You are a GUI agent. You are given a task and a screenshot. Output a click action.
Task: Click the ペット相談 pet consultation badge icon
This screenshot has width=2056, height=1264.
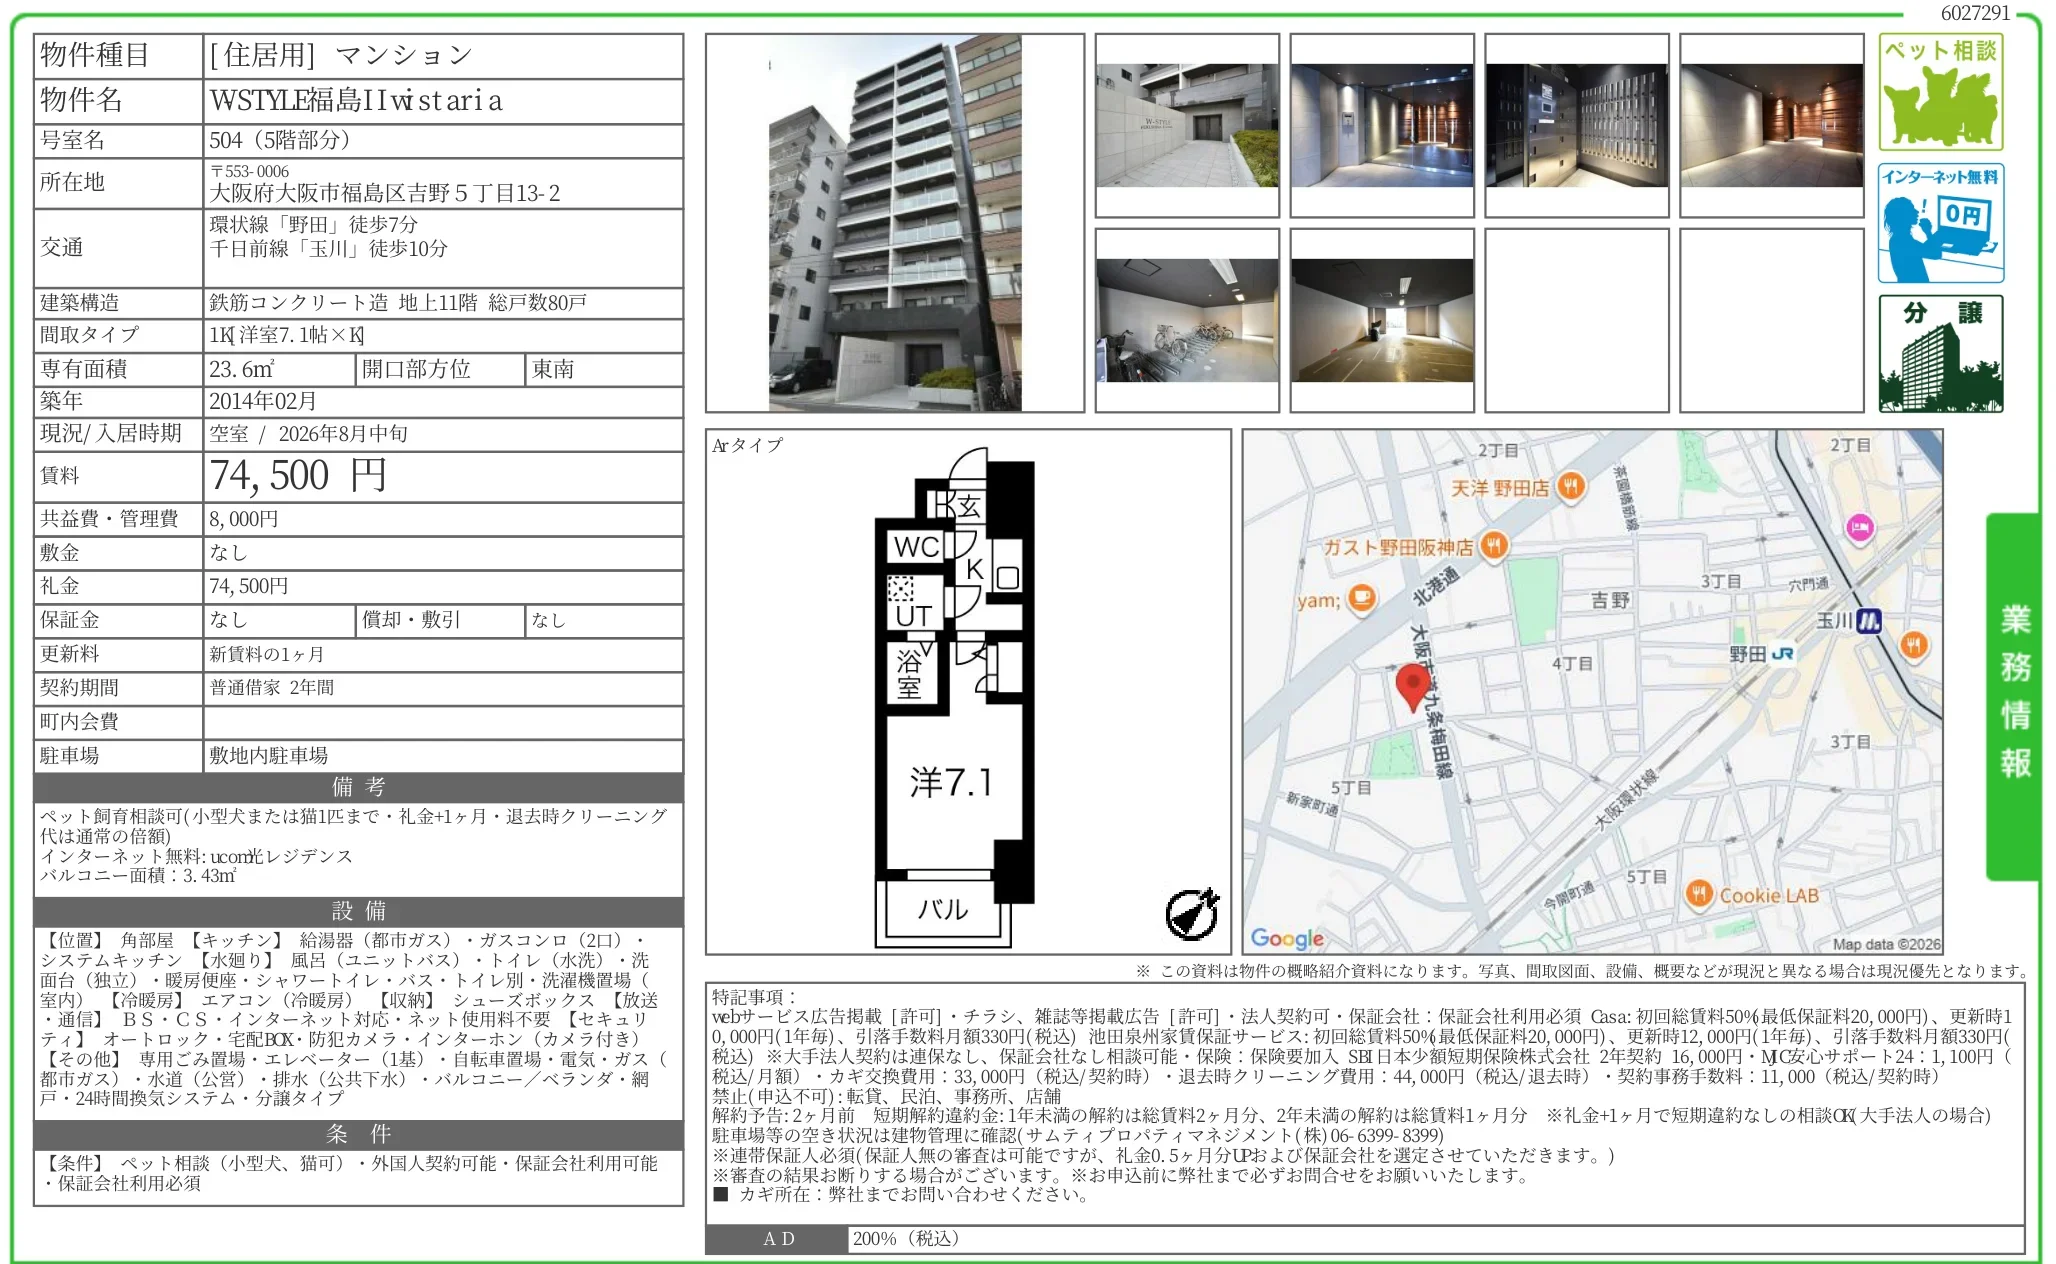[x=1940, y=92]
